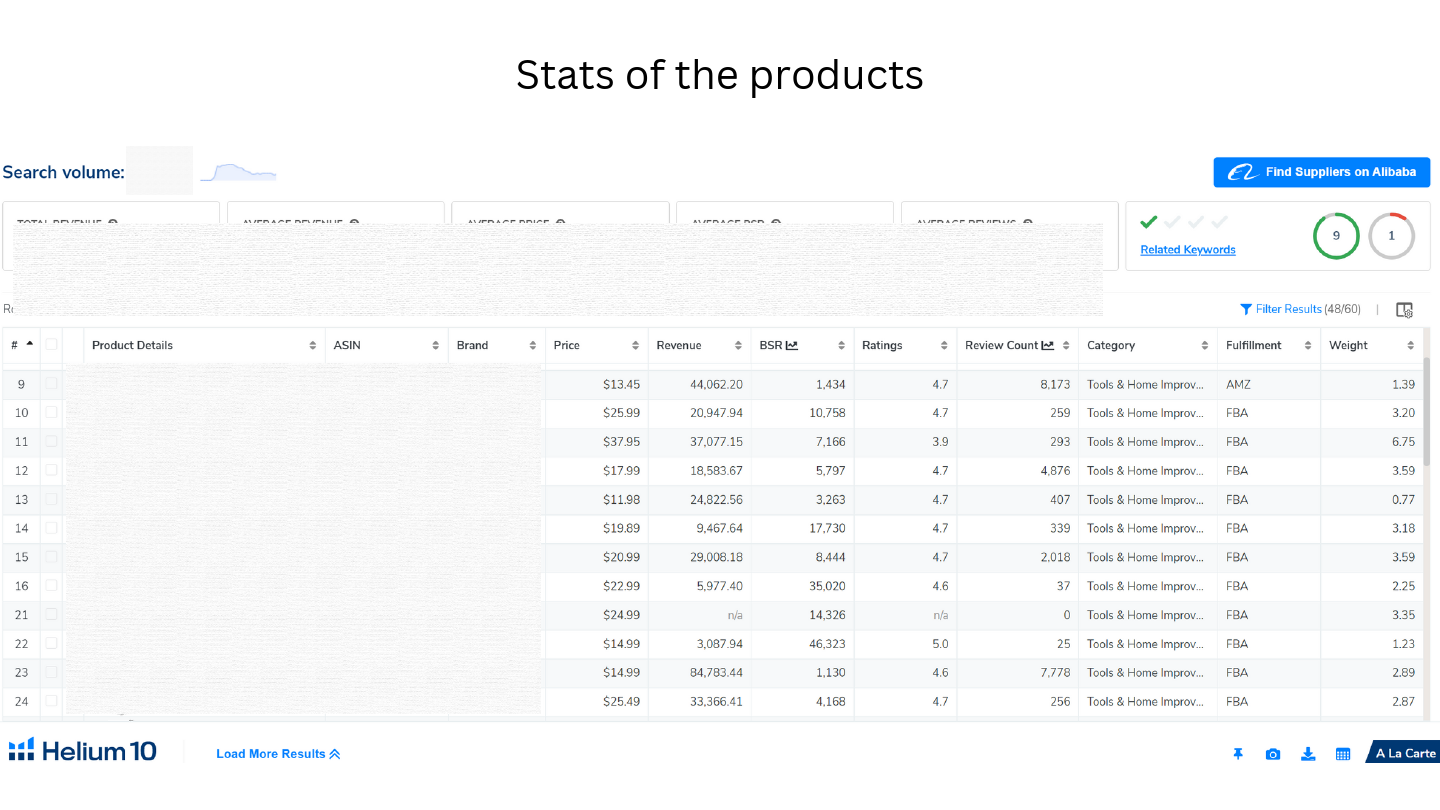Click the pin icon in the bottom toolbar
The width and height of the screenshot is (1440, 810).
point(1238,753)
